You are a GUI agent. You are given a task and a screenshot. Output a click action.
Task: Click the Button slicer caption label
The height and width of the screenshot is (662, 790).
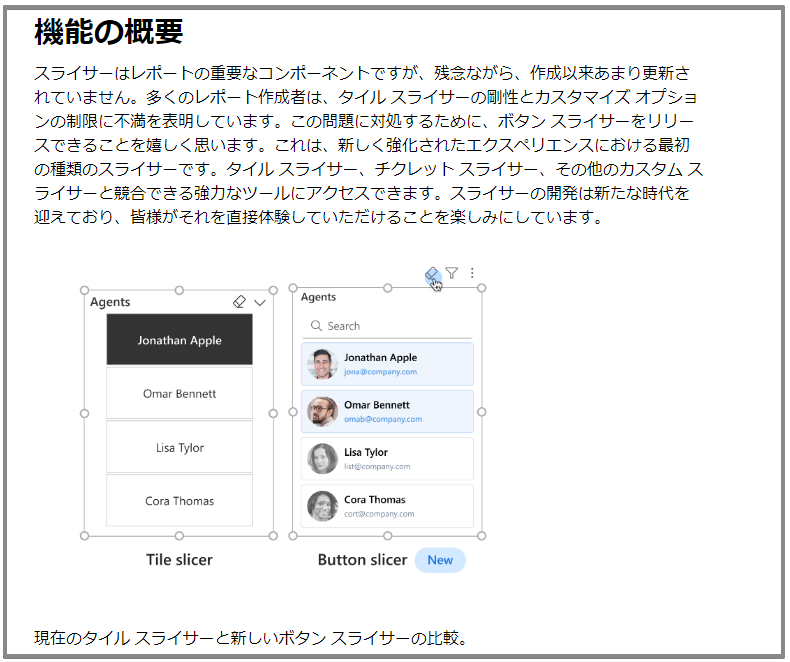coord(362,560)
